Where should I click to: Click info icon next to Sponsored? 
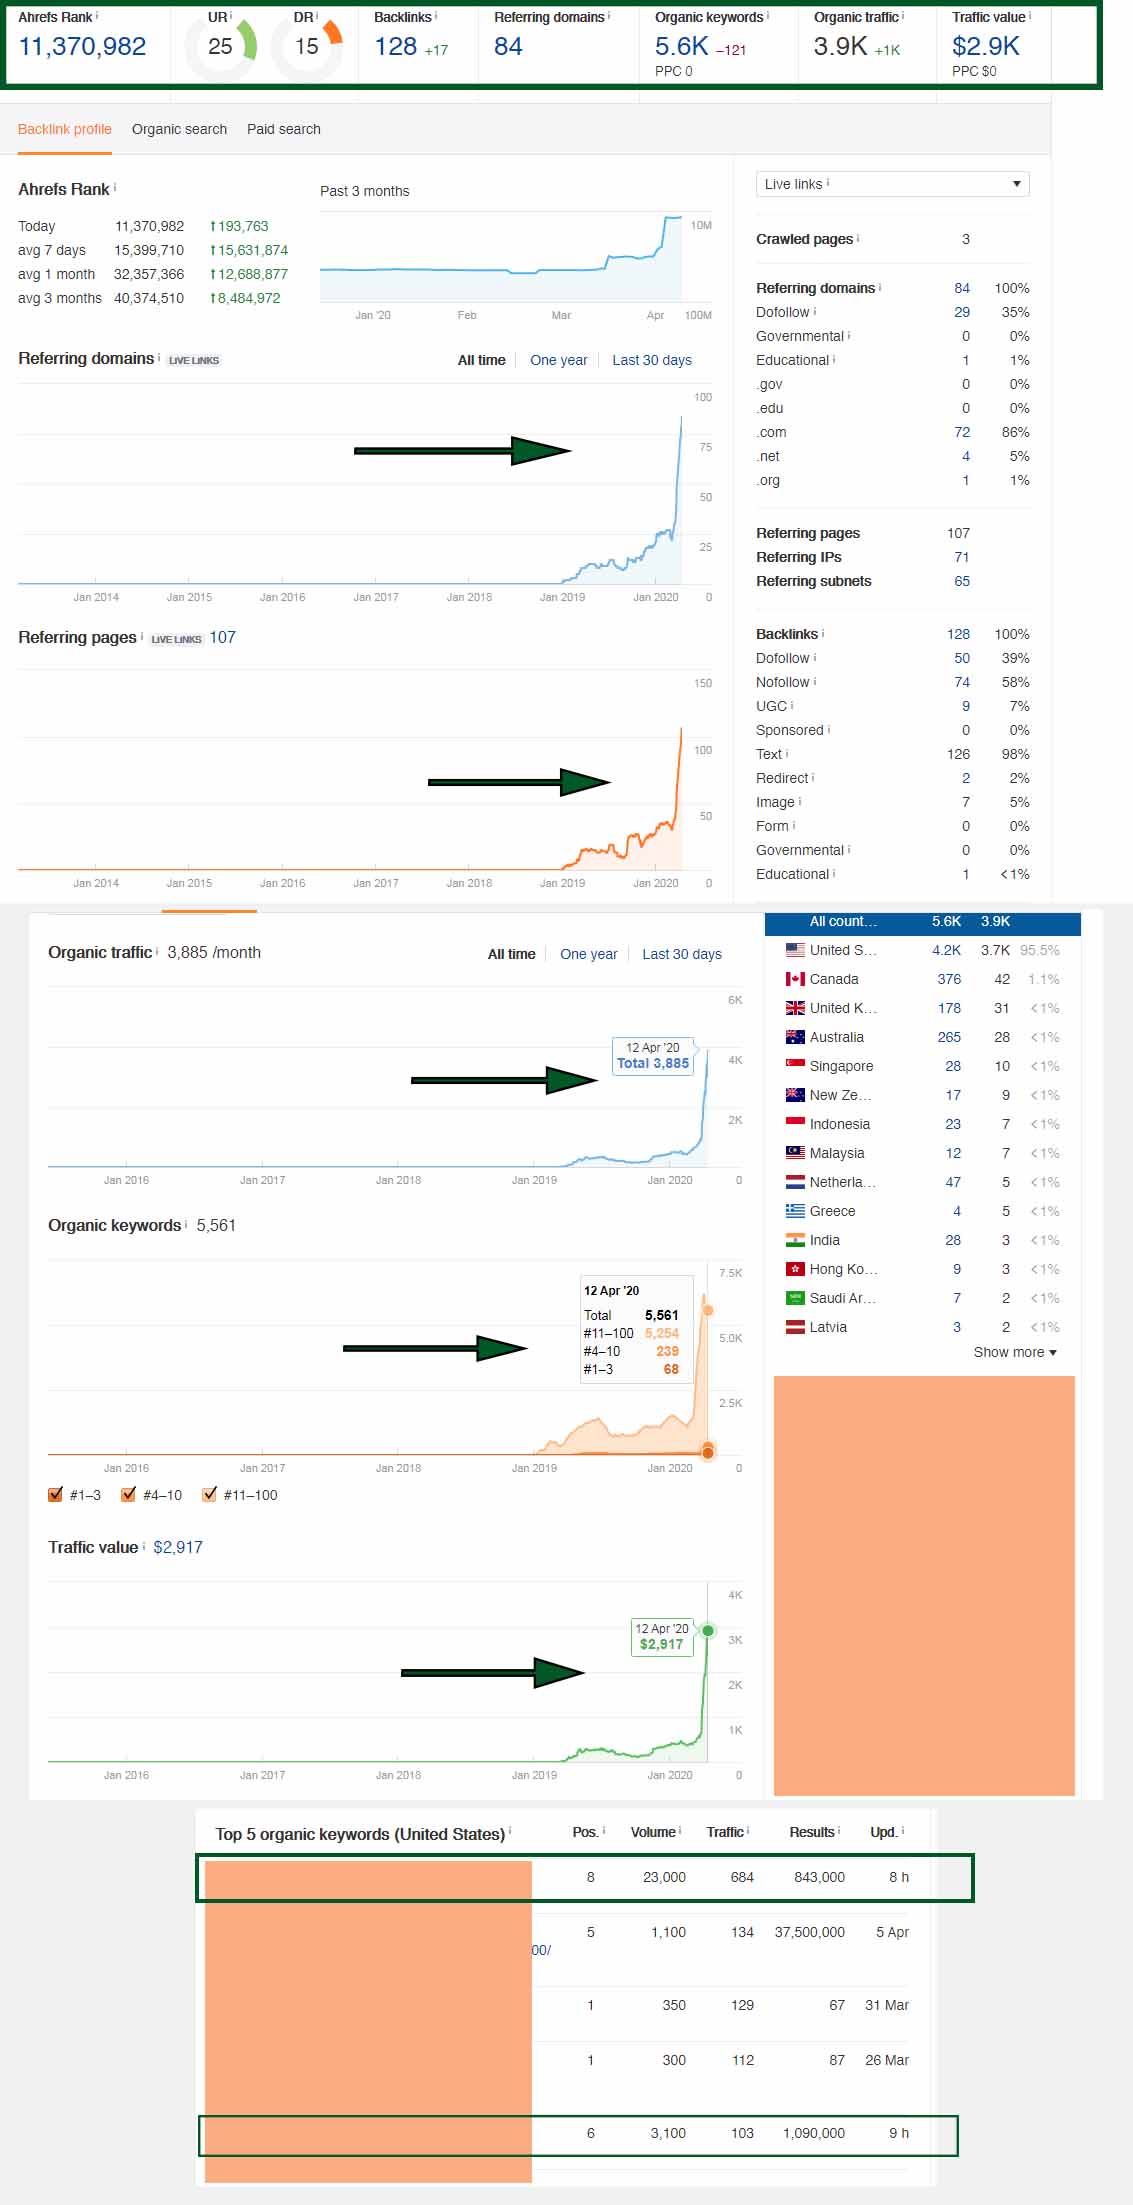tap(829, 729)
